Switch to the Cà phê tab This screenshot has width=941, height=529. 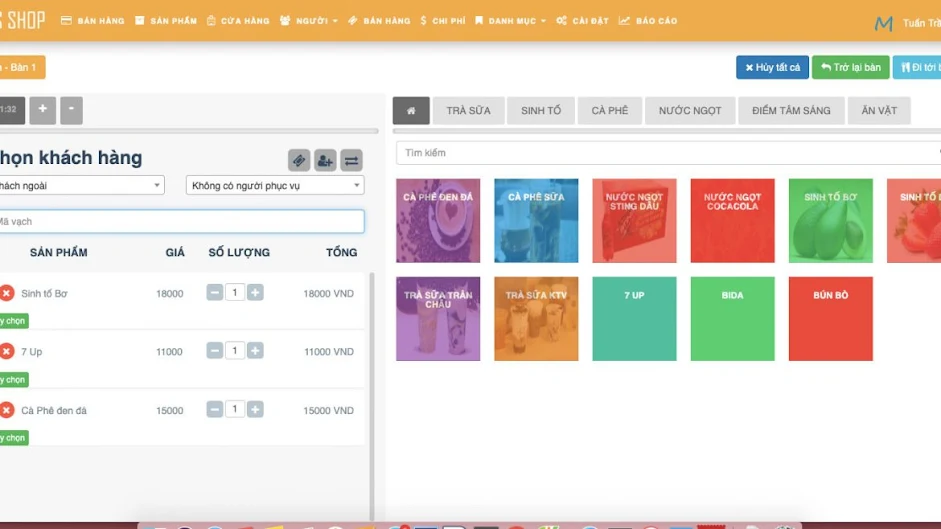[x=610, y=110]
